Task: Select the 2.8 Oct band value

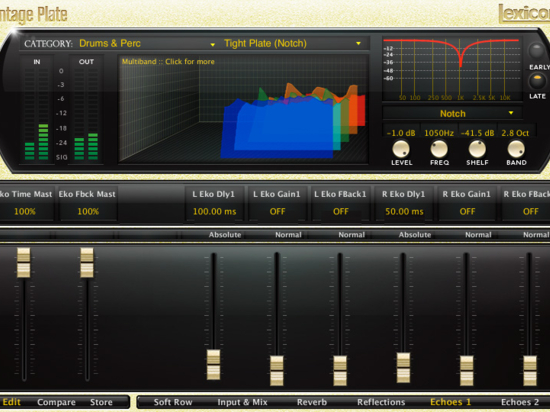Action: [515, 133]
